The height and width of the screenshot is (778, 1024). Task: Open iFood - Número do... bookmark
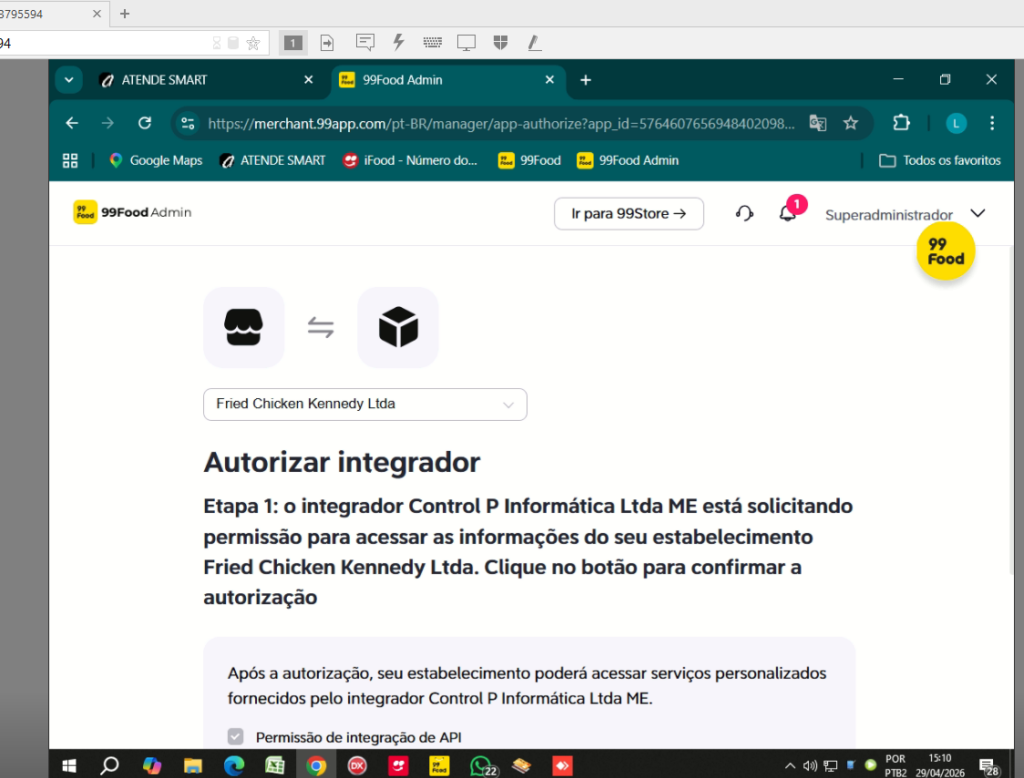click(x=410, y=161)
